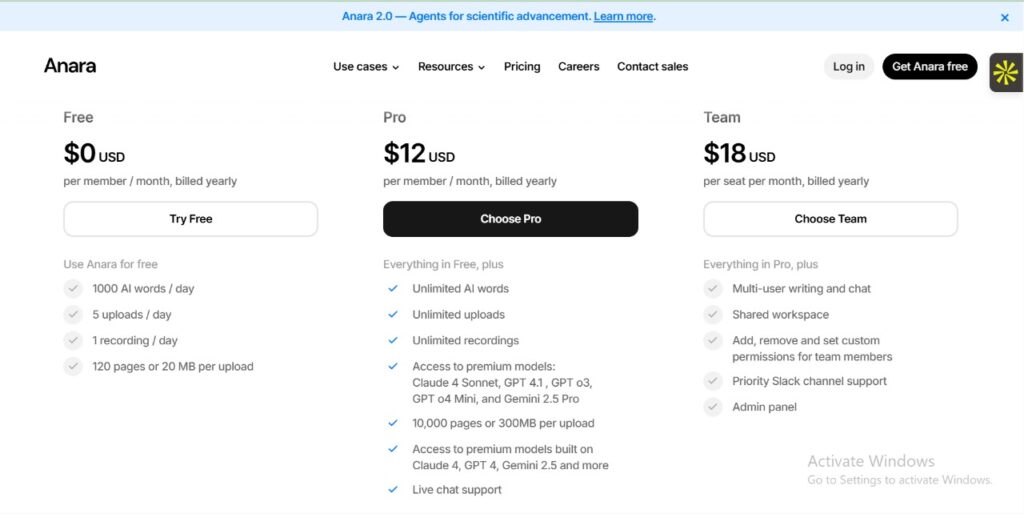Viewport: 1024px width, 514px height.
Task: Click 'per seat per month, billed yearly' text
Action: [x=786, y=181]
